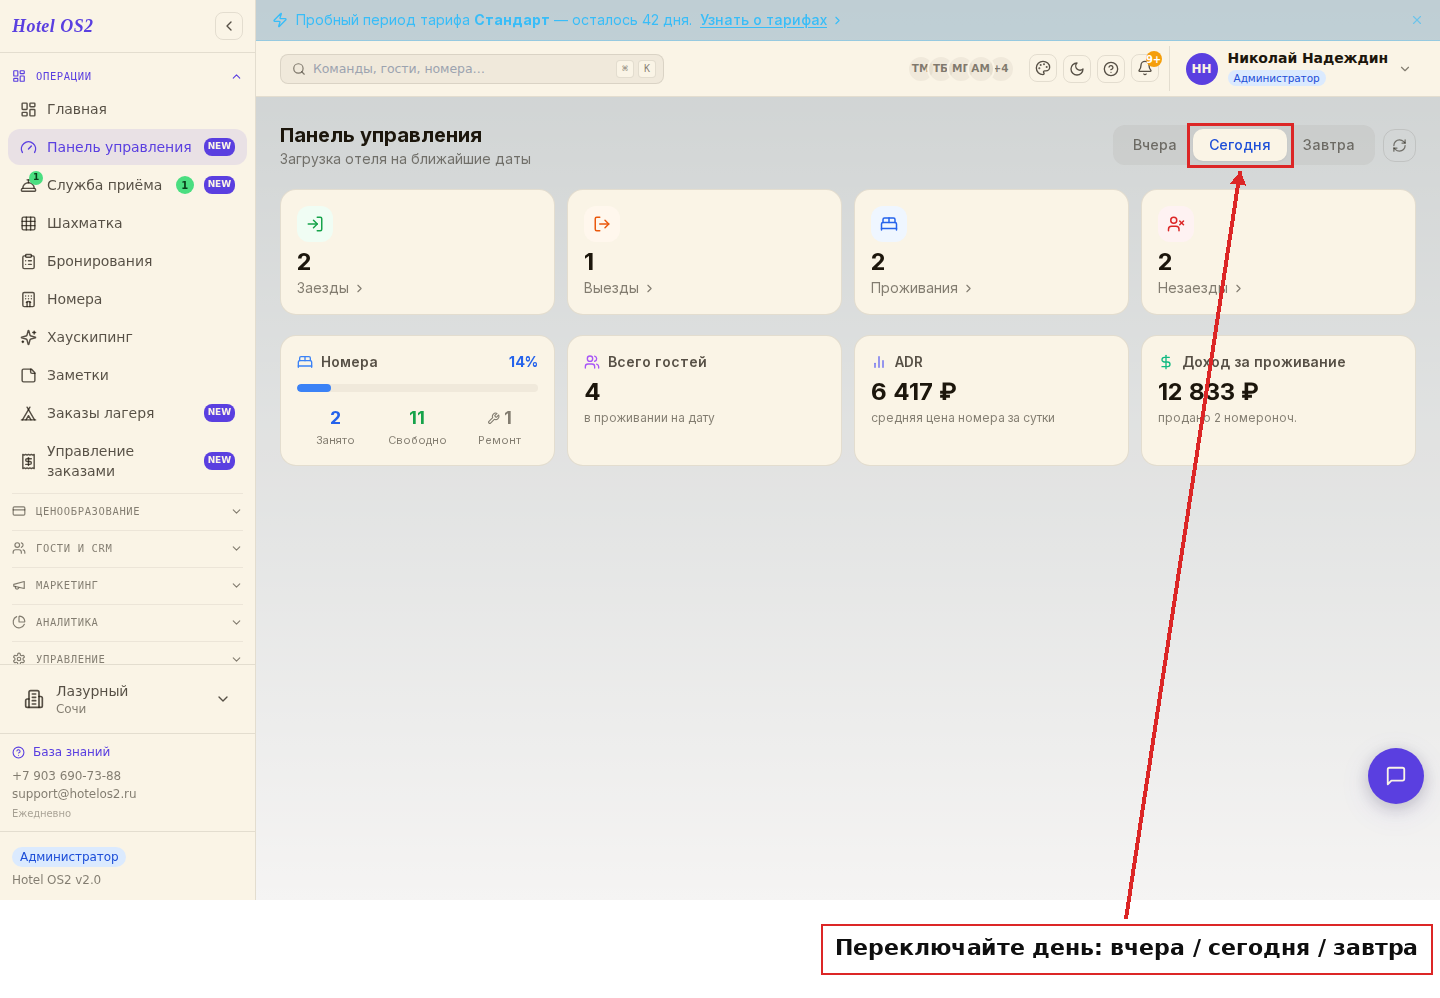The height and width of the screenshot is (998, 1440).
Task: Open Управление заказами in the sidebar
Action: pos(127,461)
